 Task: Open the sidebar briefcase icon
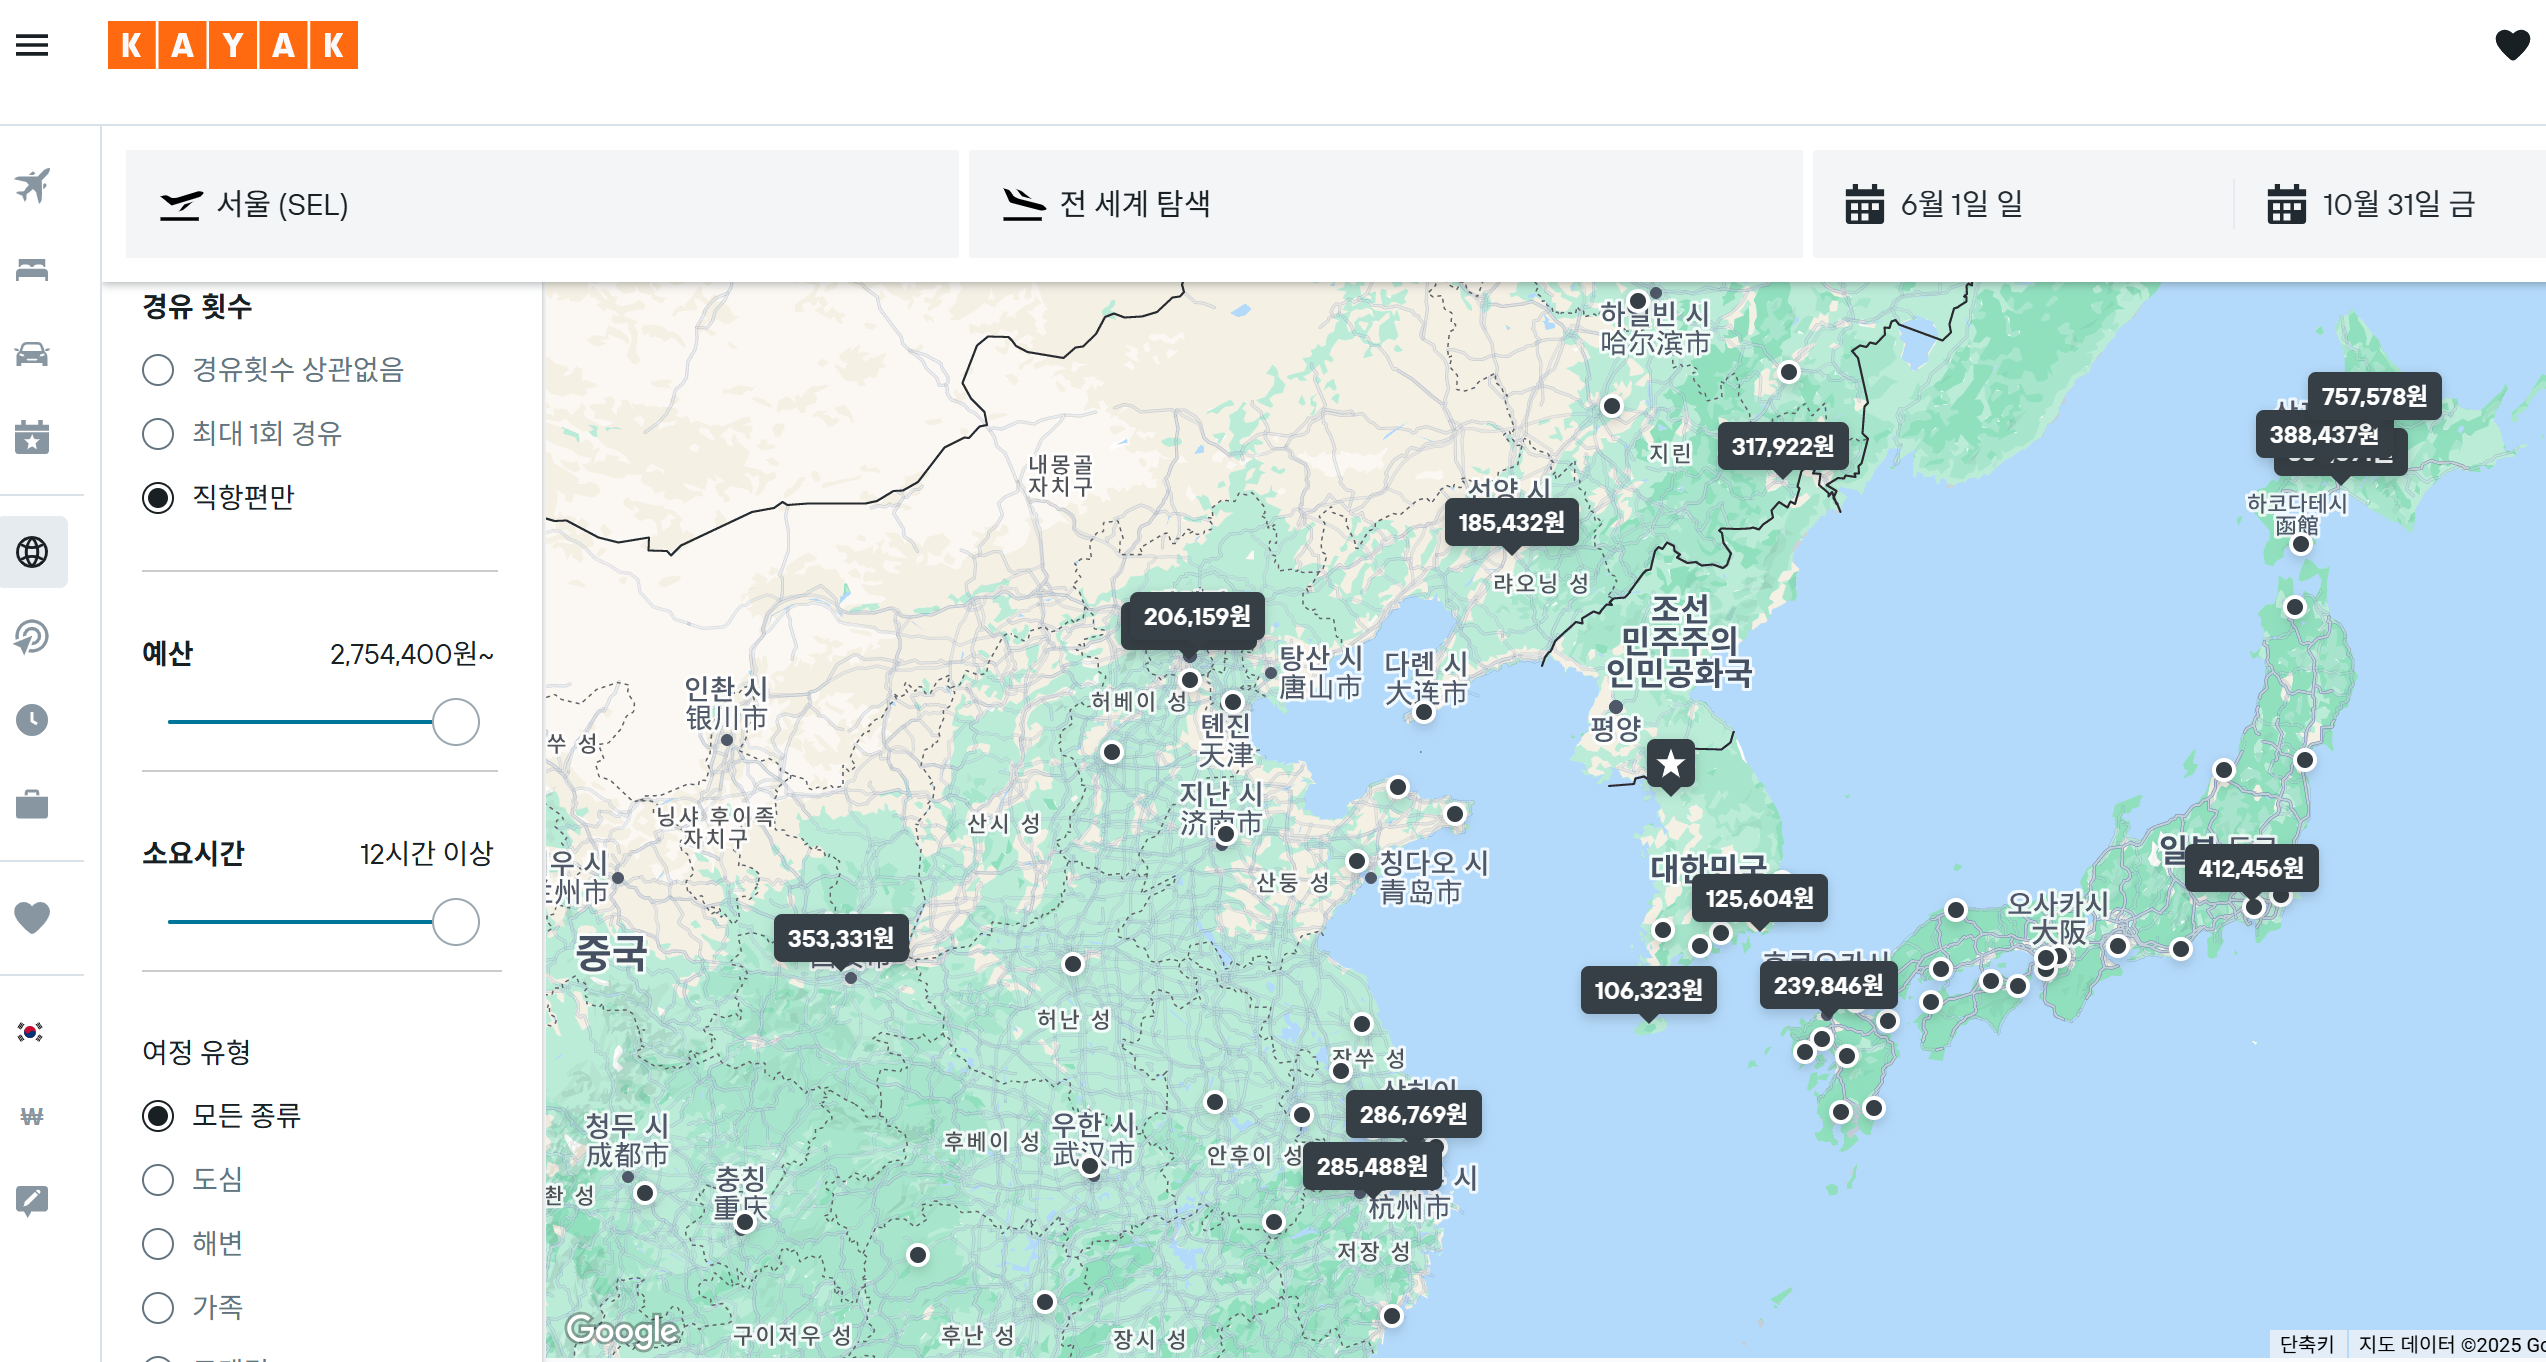(32, 804)
